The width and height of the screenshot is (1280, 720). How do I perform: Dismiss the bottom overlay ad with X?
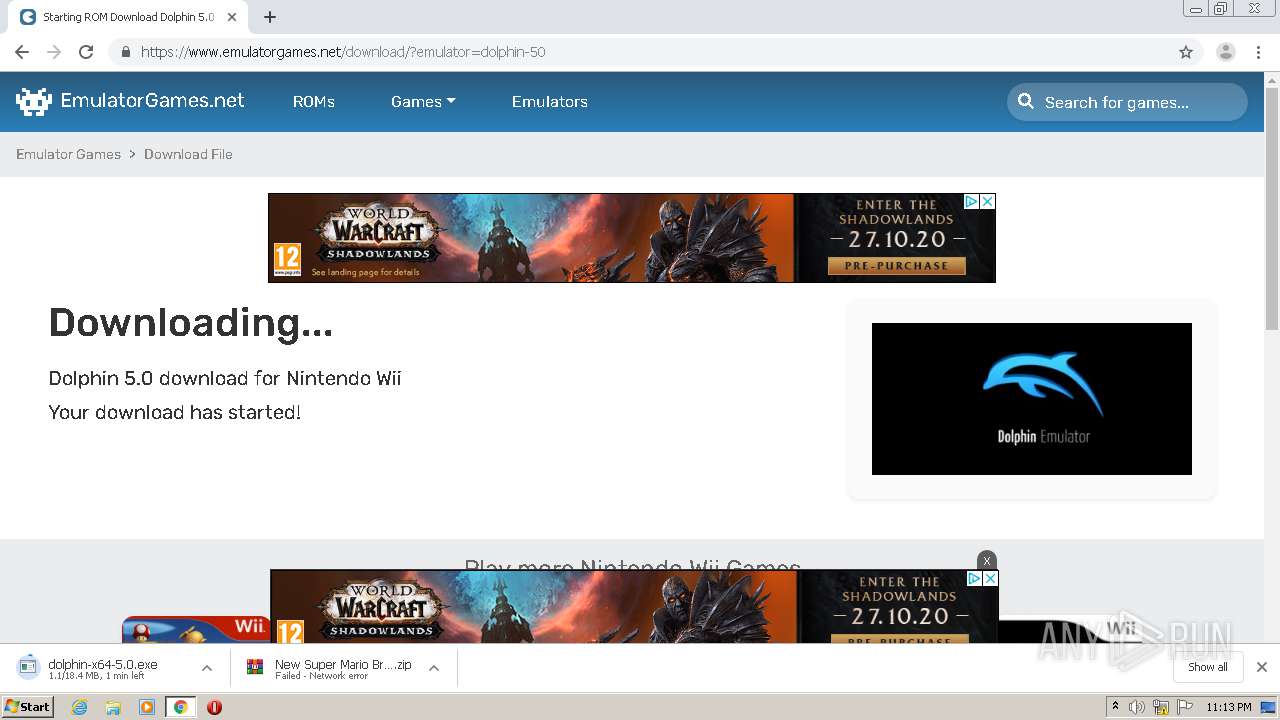(x=986, y=560)
